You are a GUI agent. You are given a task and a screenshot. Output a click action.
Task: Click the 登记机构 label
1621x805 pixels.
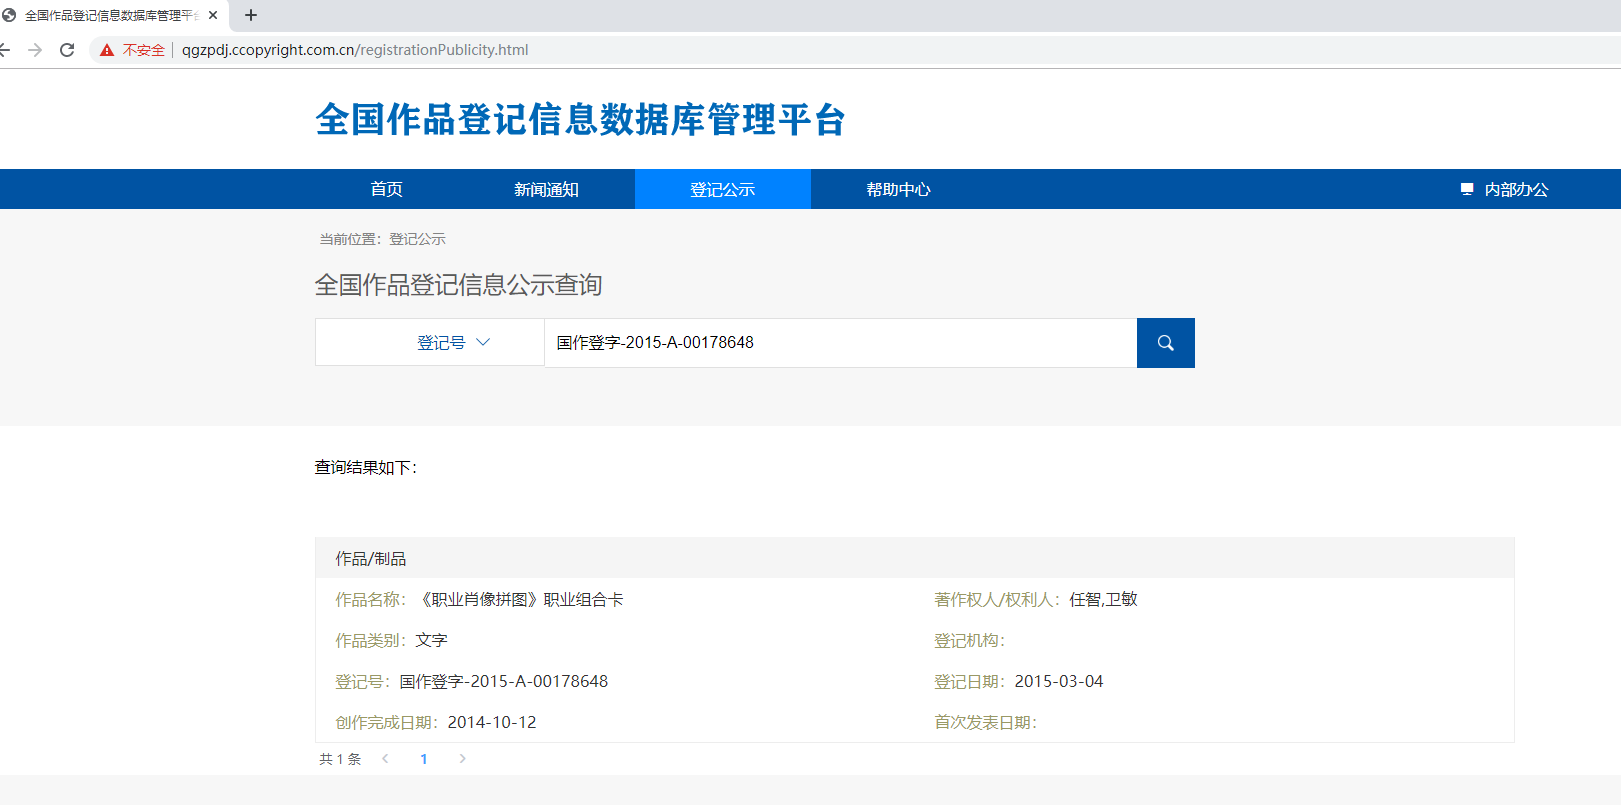coord(969,641)
